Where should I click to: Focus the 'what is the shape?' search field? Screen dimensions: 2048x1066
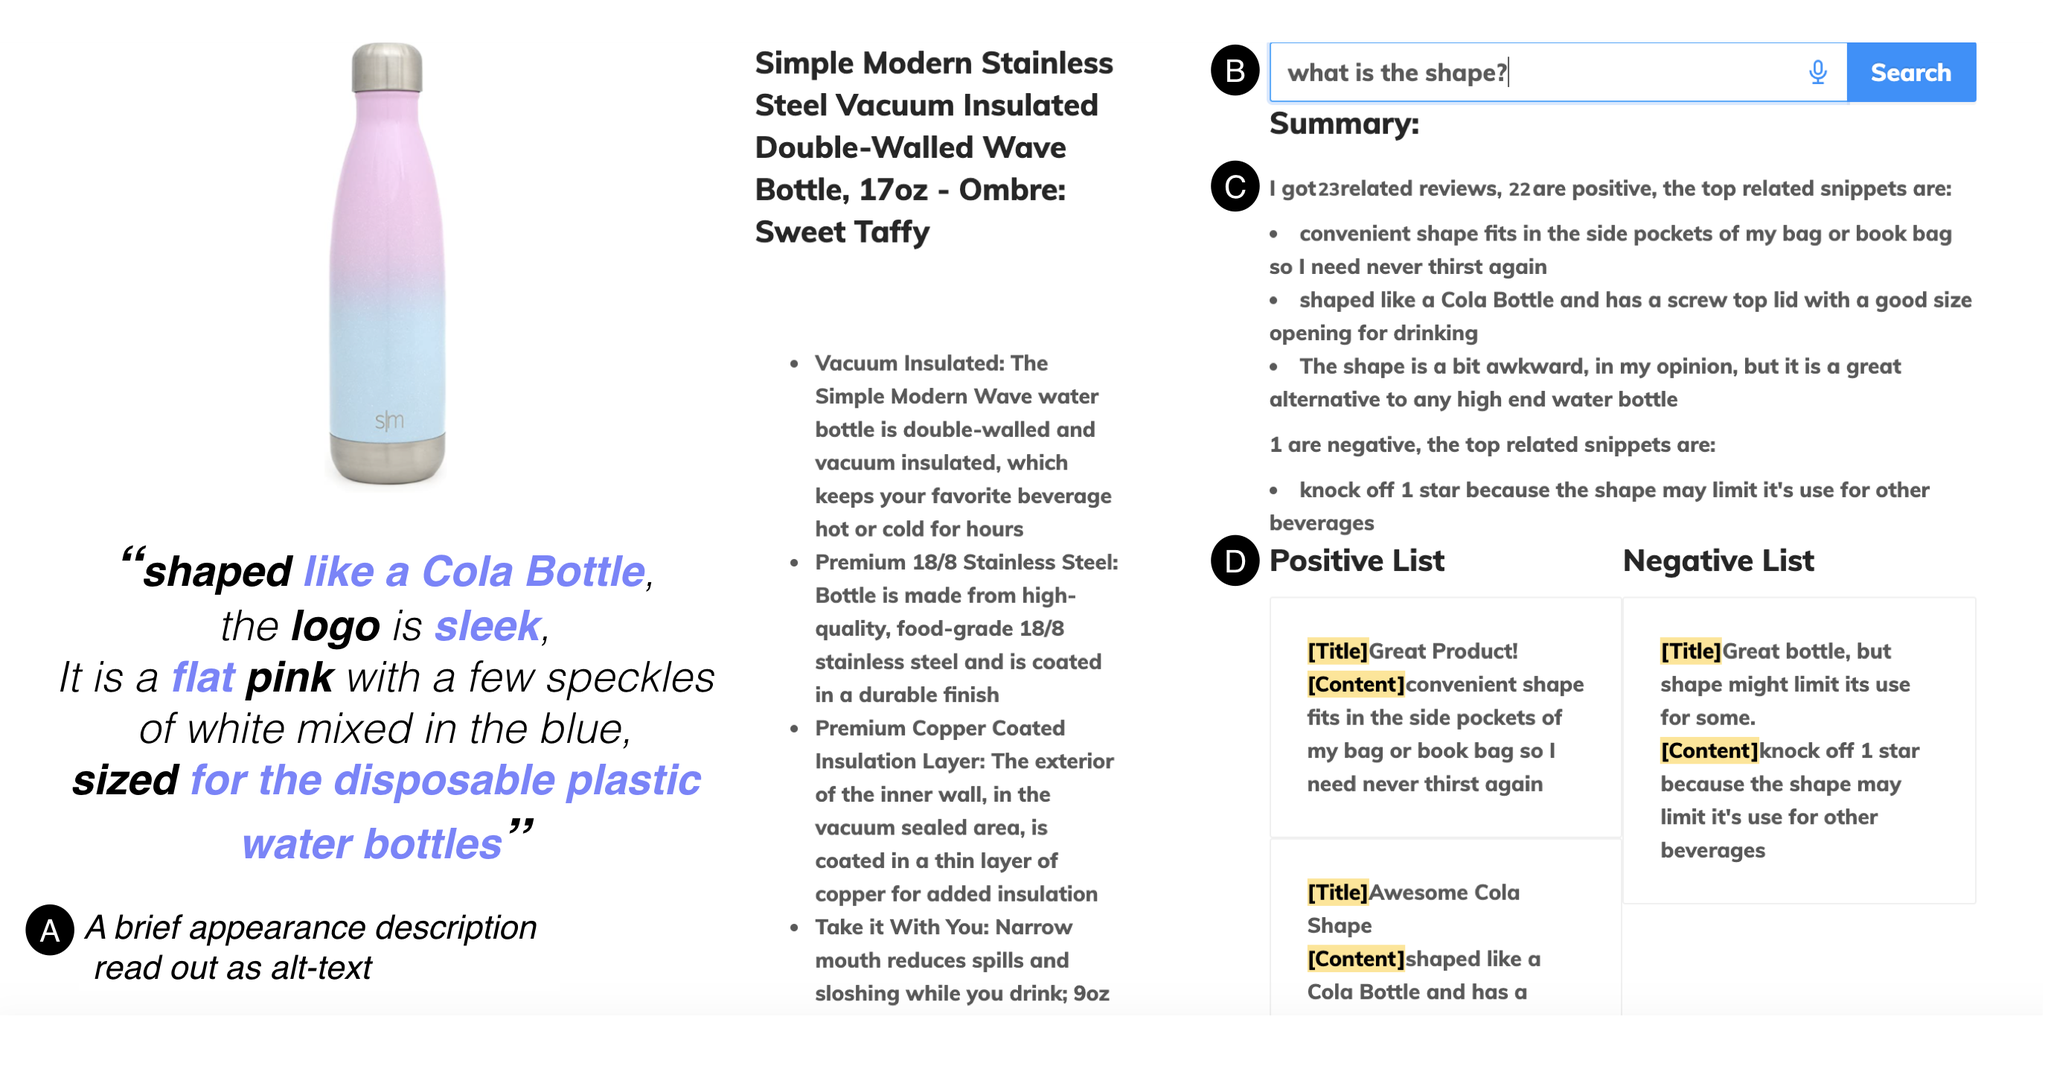(x=1558, y=72)
